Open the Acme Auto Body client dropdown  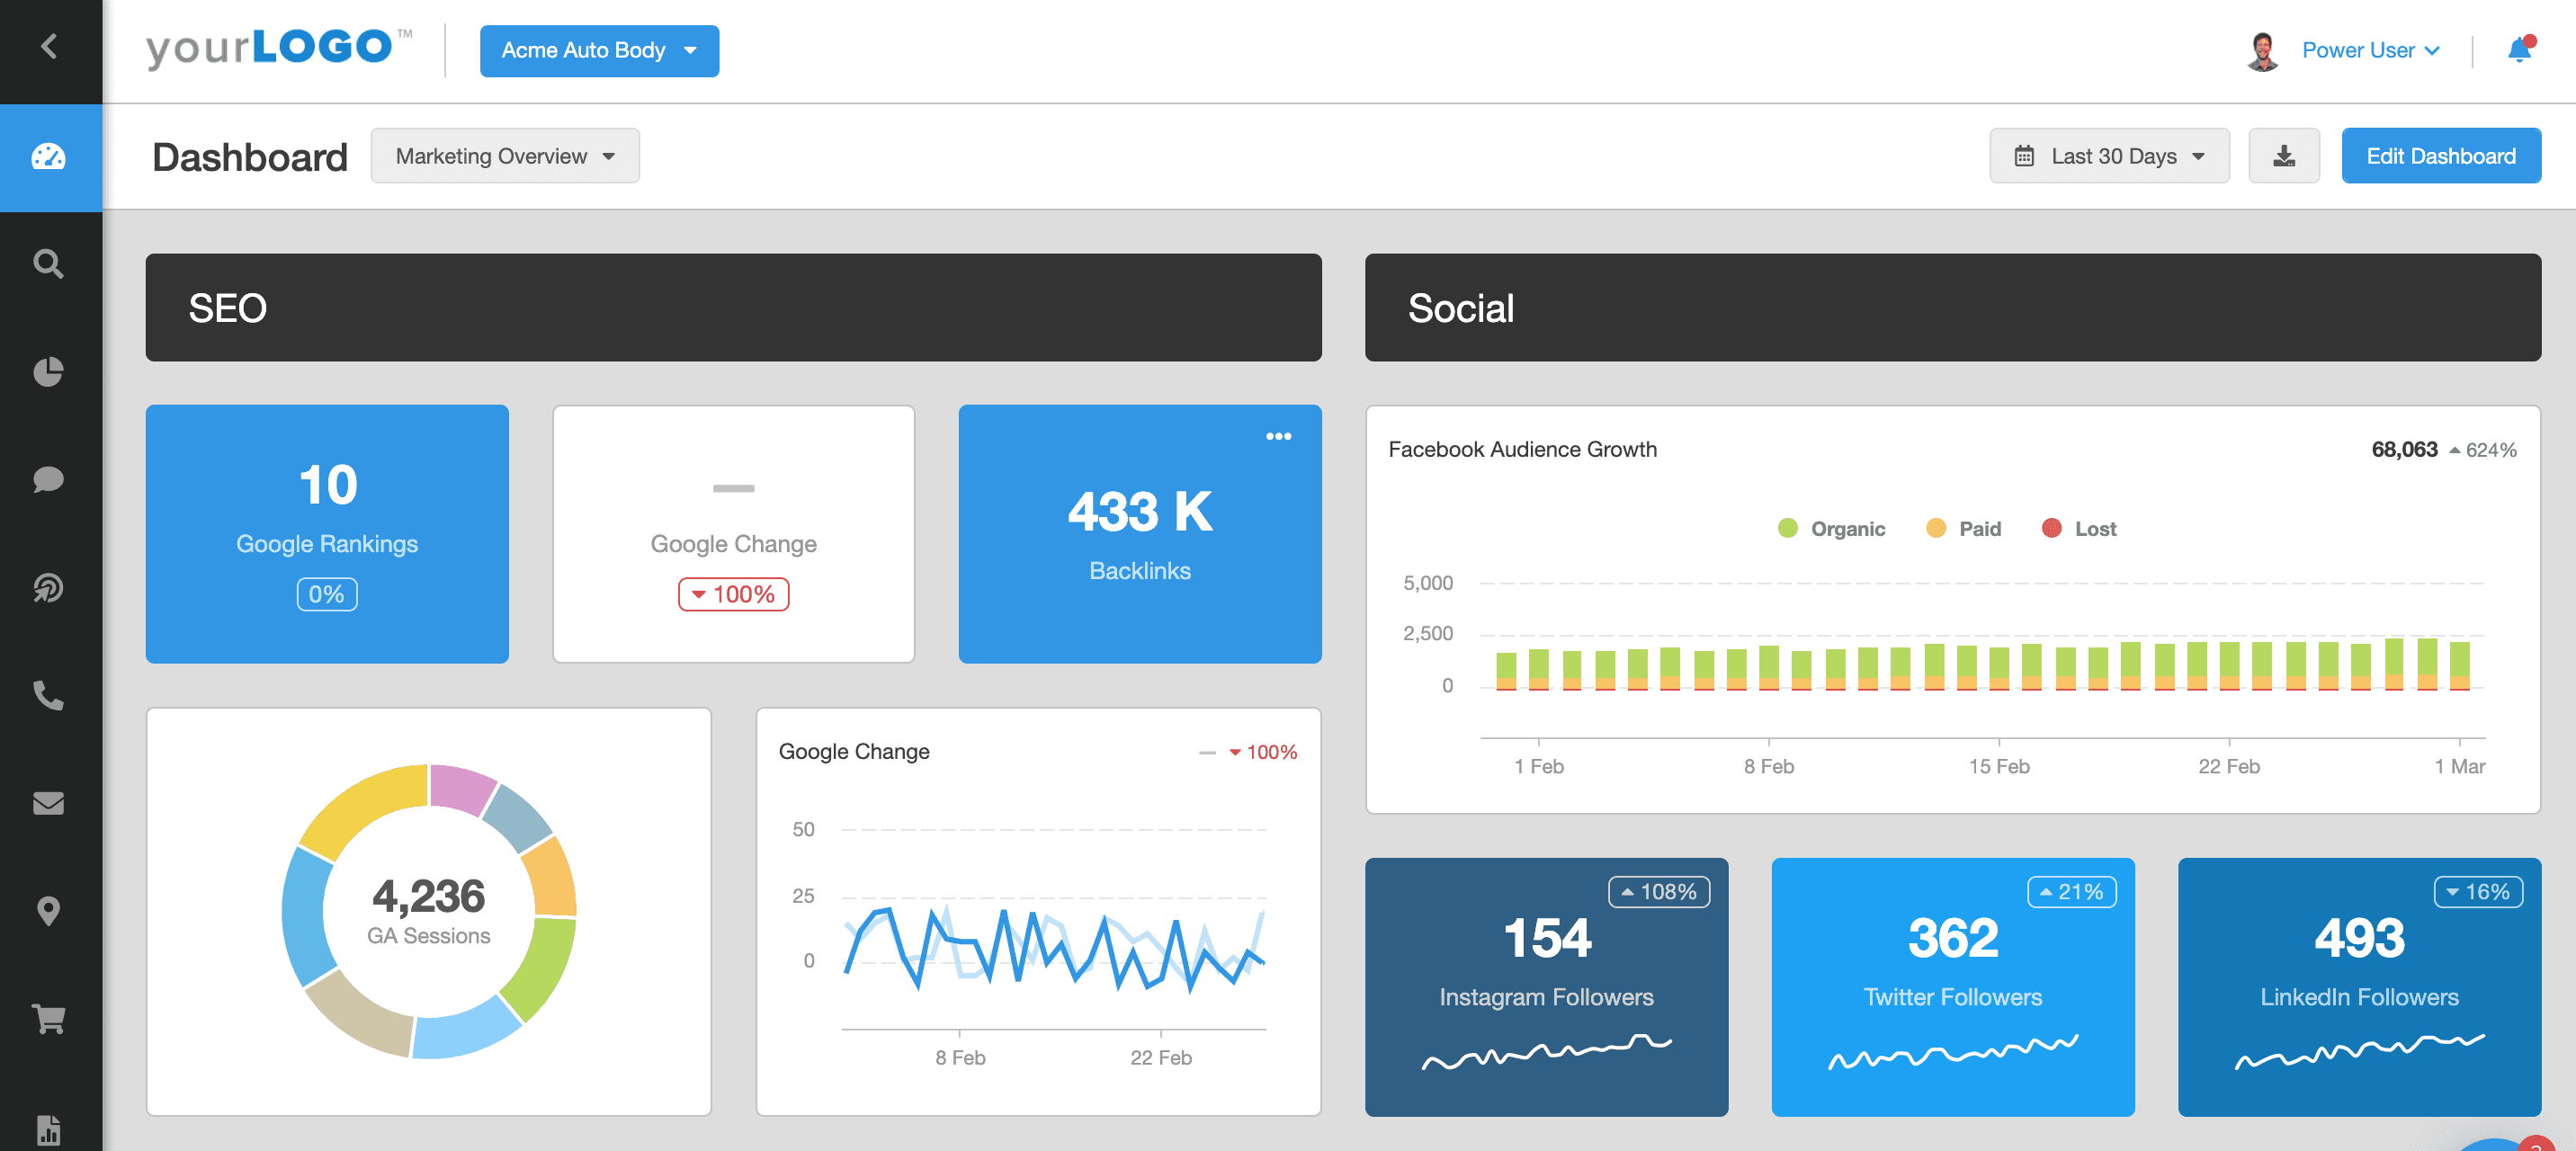[x=598, y=50]
